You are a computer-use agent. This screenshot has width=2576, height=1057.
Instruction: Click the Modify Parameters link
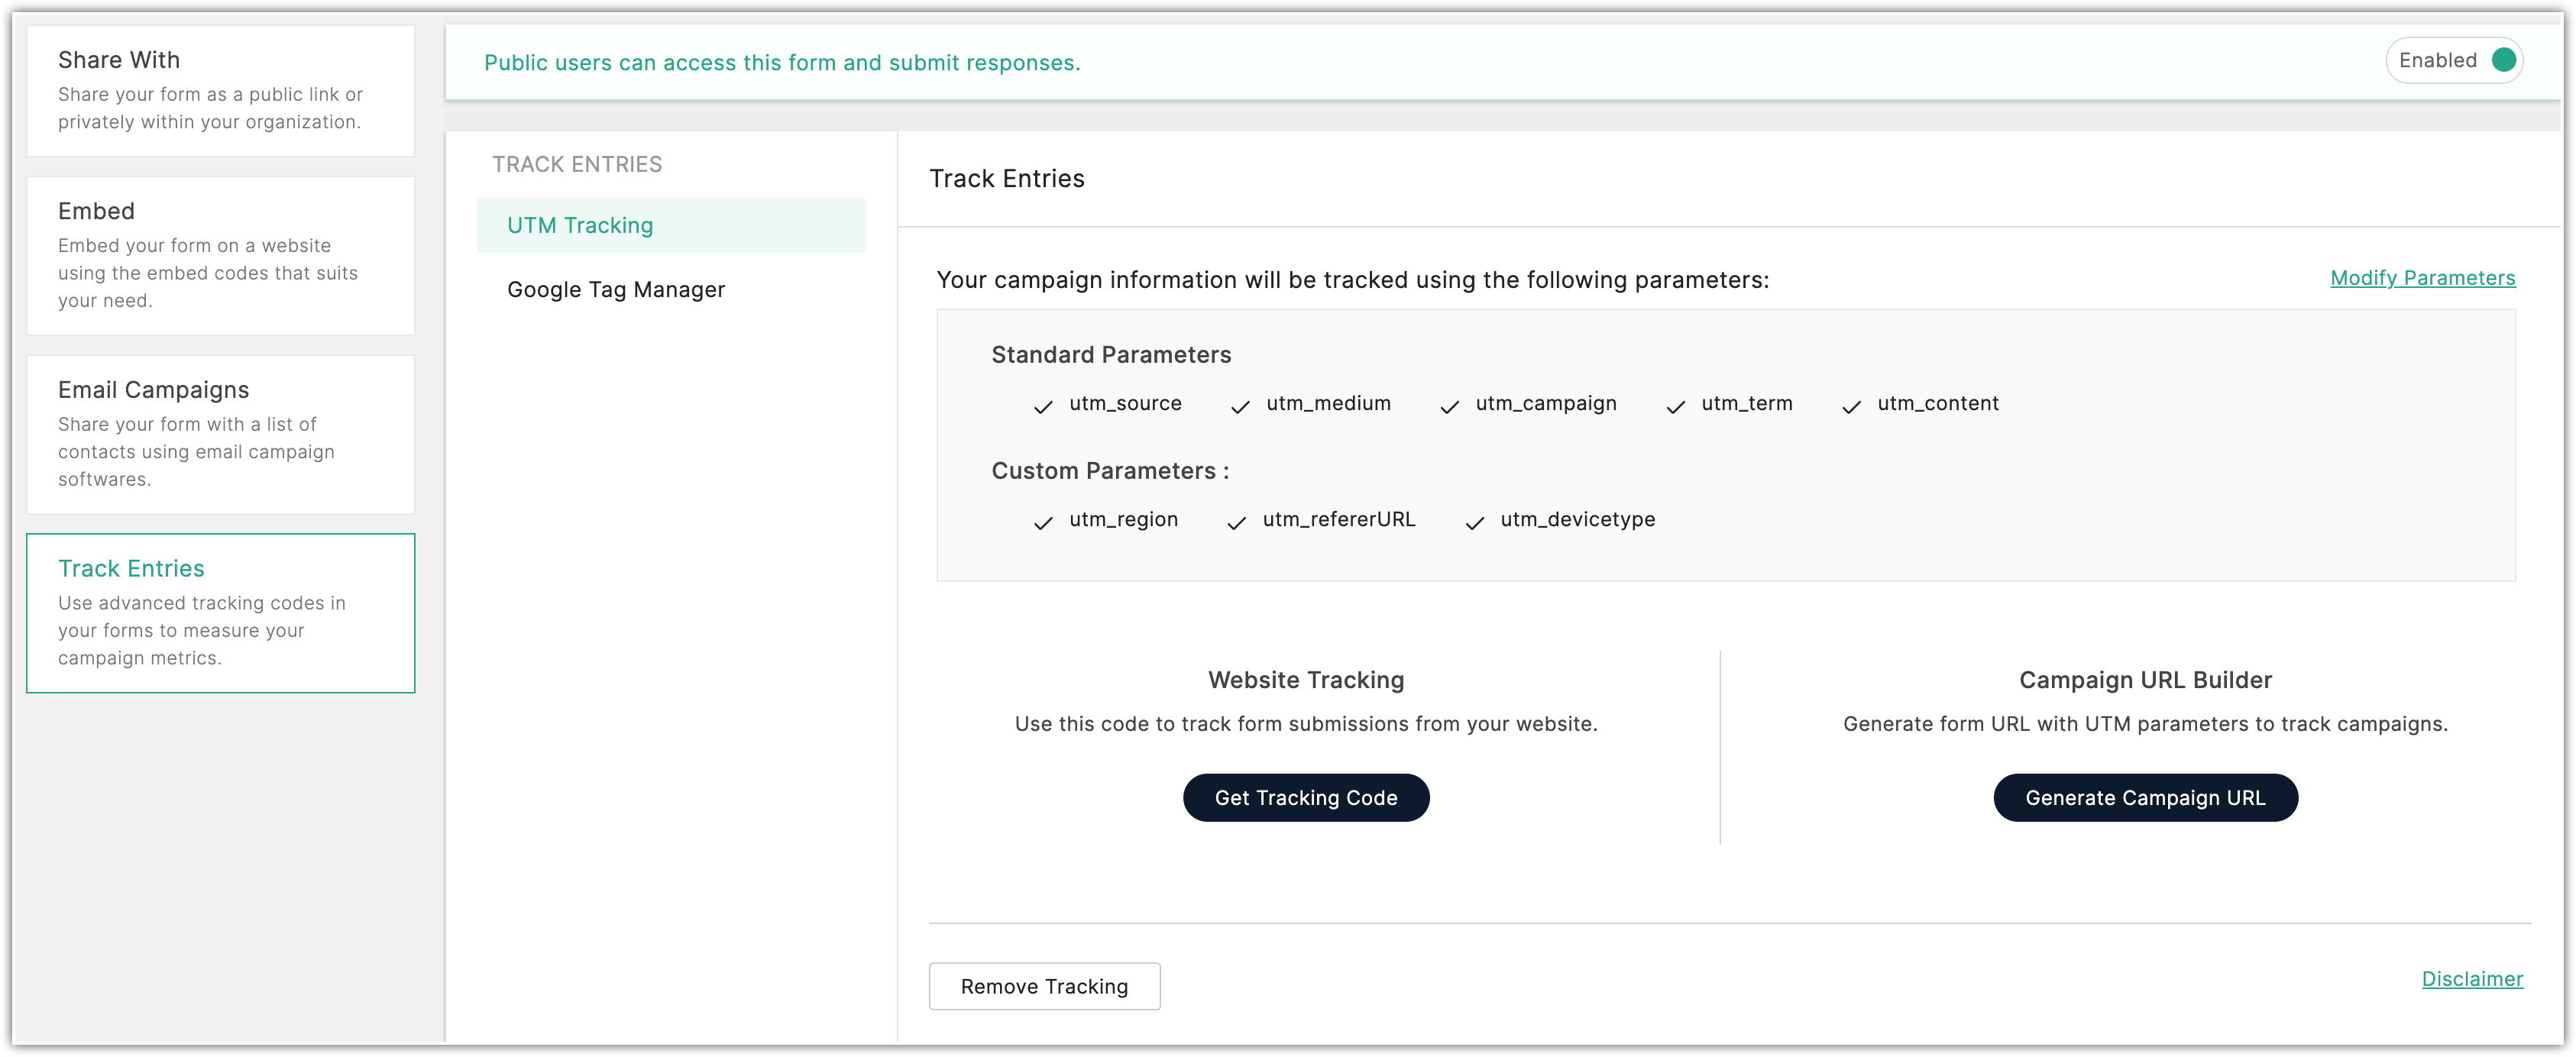tap(2422, 278)
